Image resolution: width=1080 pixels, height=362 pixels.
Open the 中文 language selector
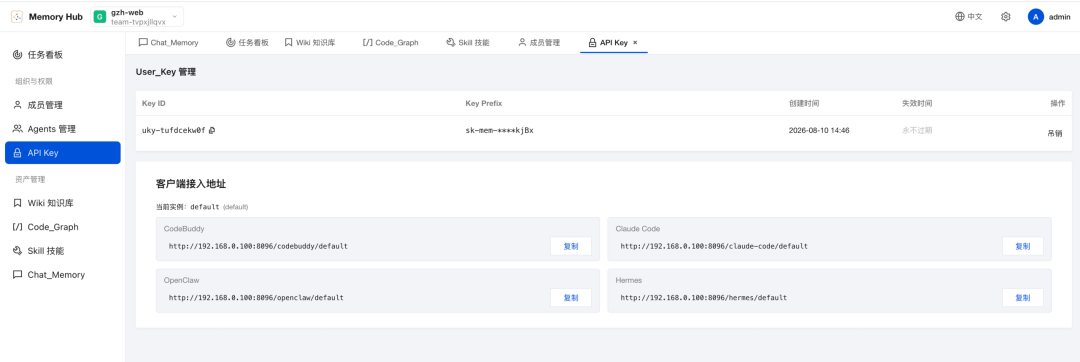[x=968, y=17]
